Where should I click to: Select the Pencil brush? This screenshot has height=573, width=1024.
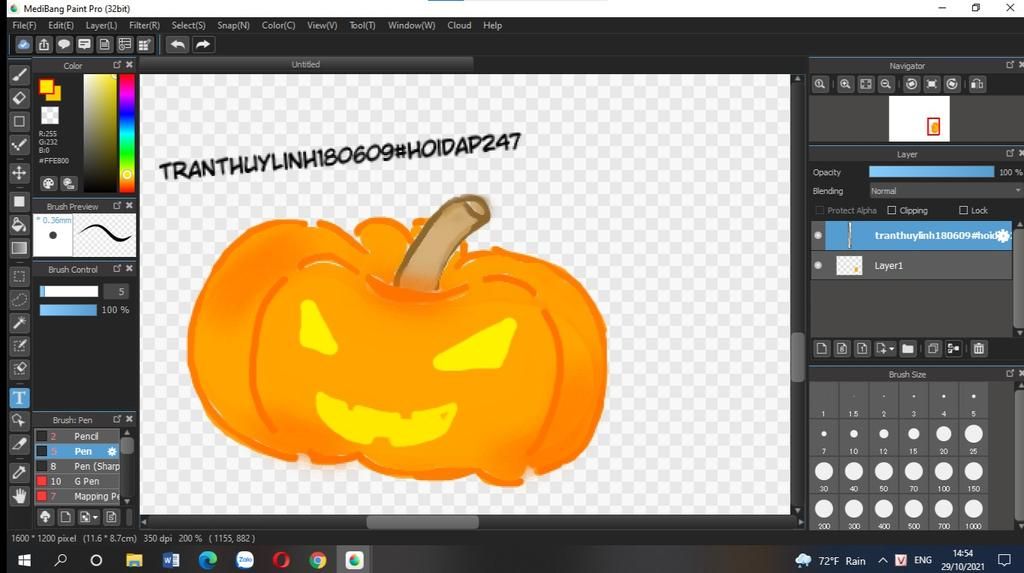pos(78,436)
